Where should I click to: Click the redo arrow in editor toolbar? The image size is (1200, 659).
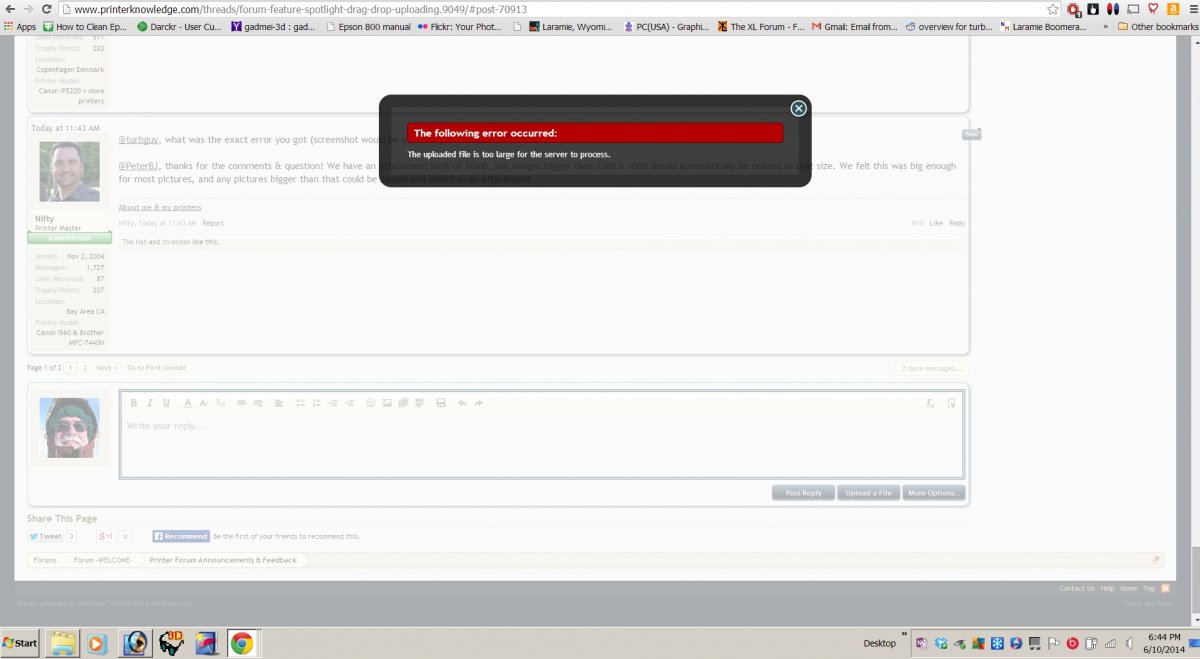[478, 403]
